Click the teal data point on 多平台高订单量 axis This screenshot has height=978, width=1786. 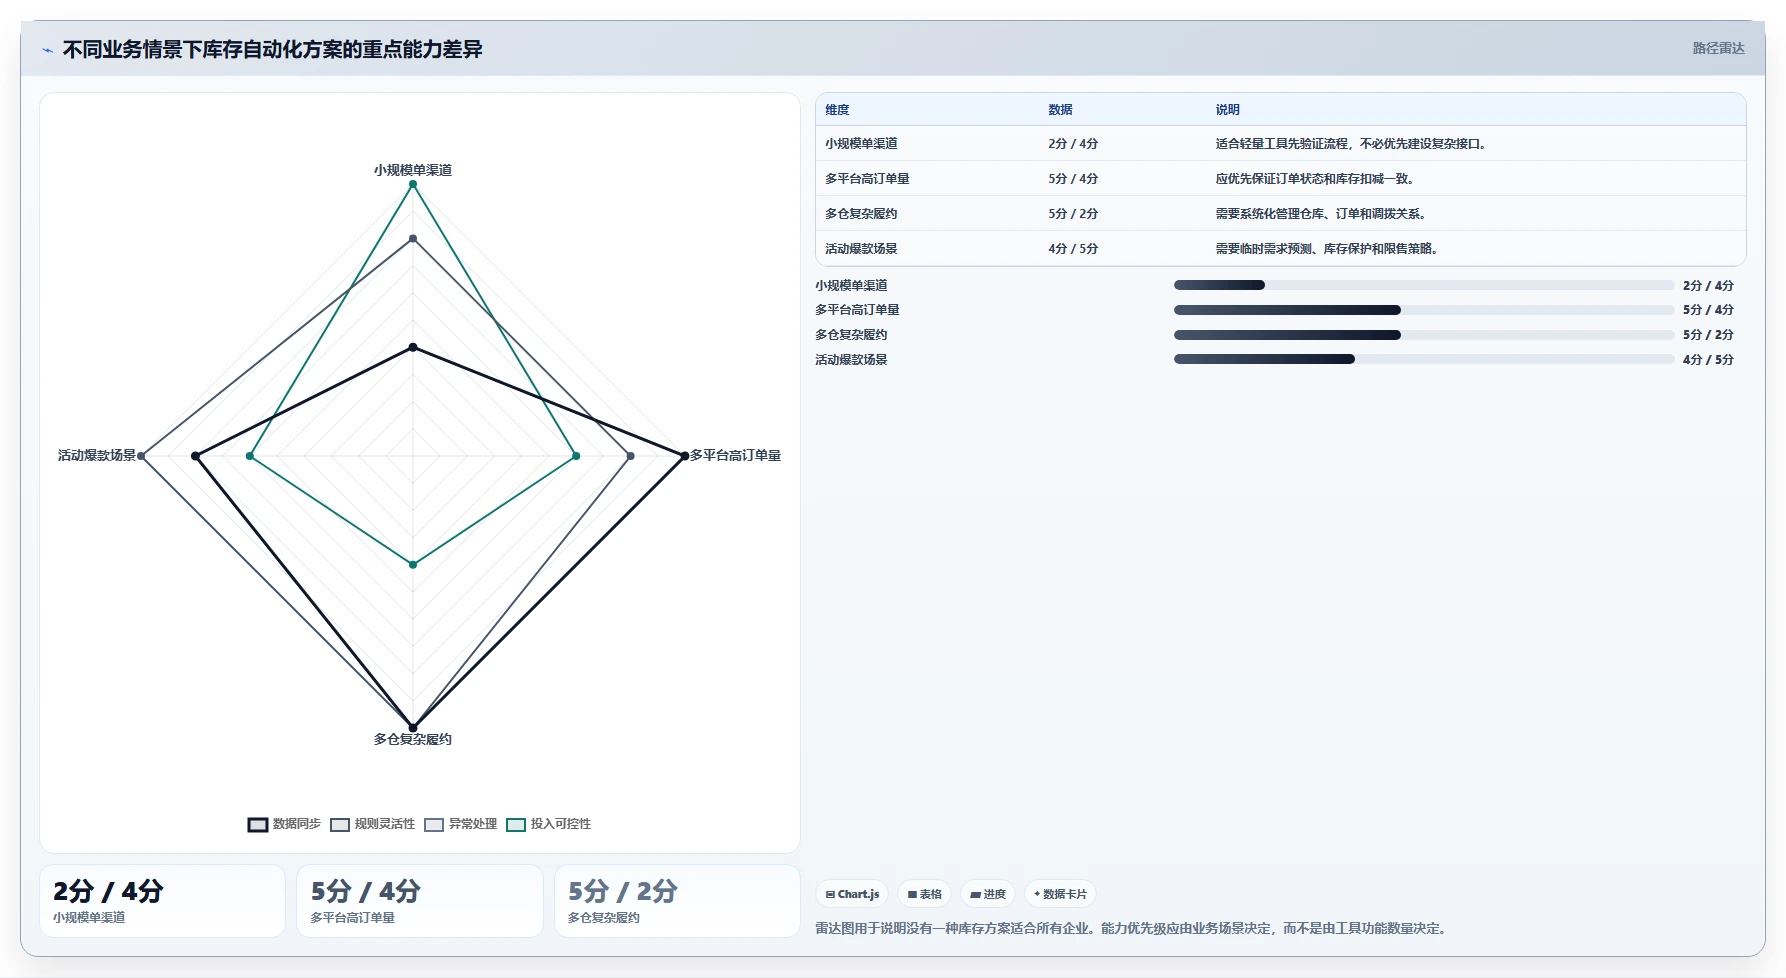[576, 456]
